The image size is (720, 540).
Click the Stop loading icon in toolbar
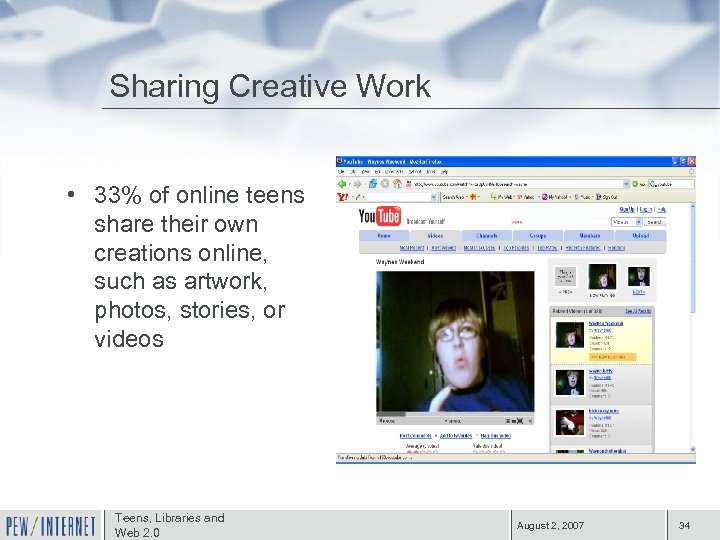coord(385,184)
